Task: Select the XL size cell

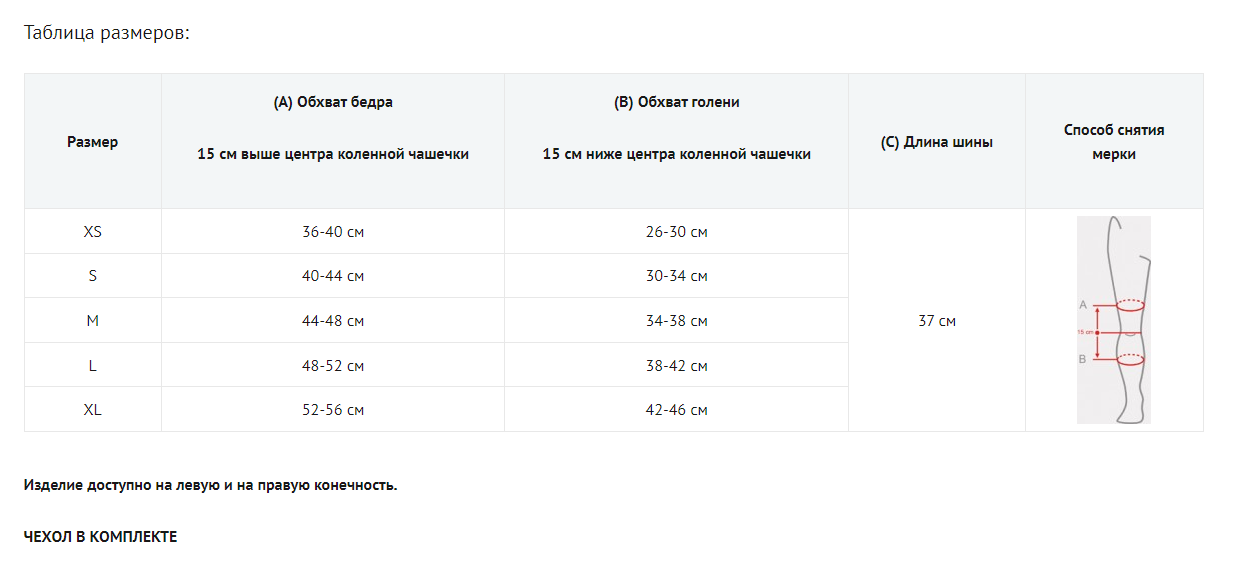Action: [93, 410]
